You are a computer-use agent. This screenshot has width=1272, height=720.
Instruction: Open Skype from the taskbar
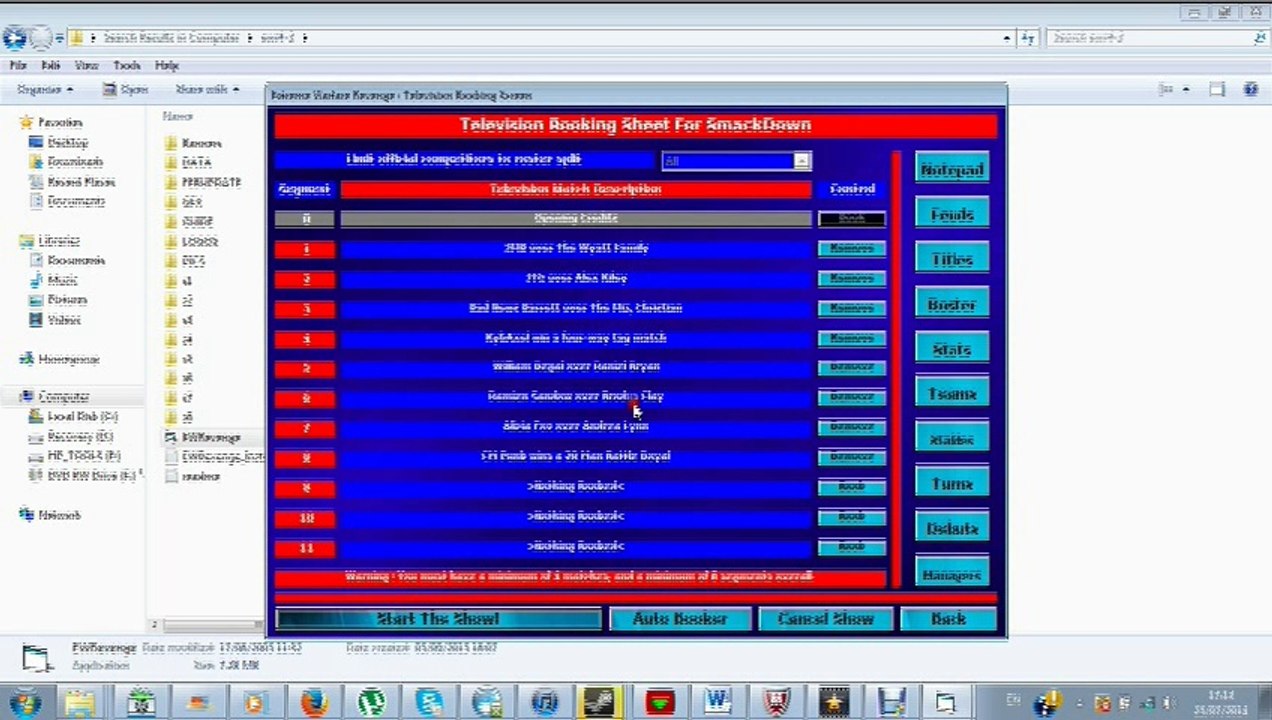[x=429, y=701]
